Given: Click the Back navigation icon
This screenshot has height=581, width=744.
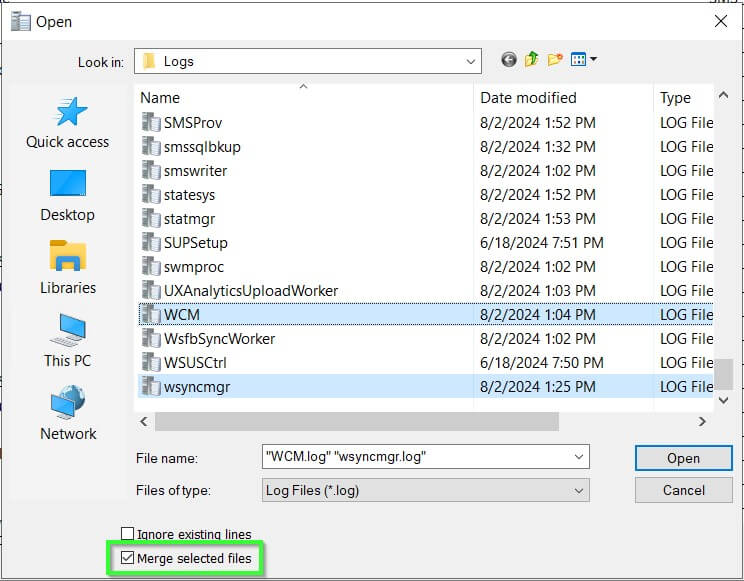Looking at the screenshot, I should (509, 60).
